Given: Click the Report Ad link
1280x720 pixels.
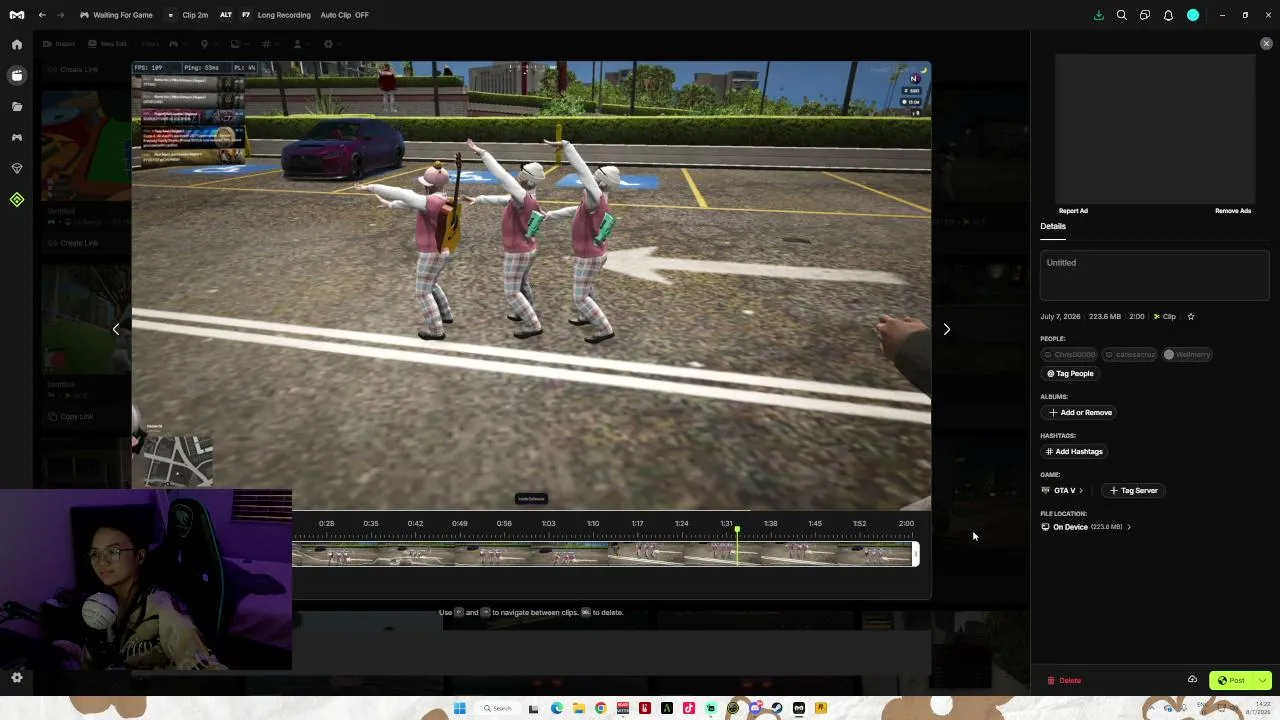Looking at the screenshot, I should (1073, 211).
